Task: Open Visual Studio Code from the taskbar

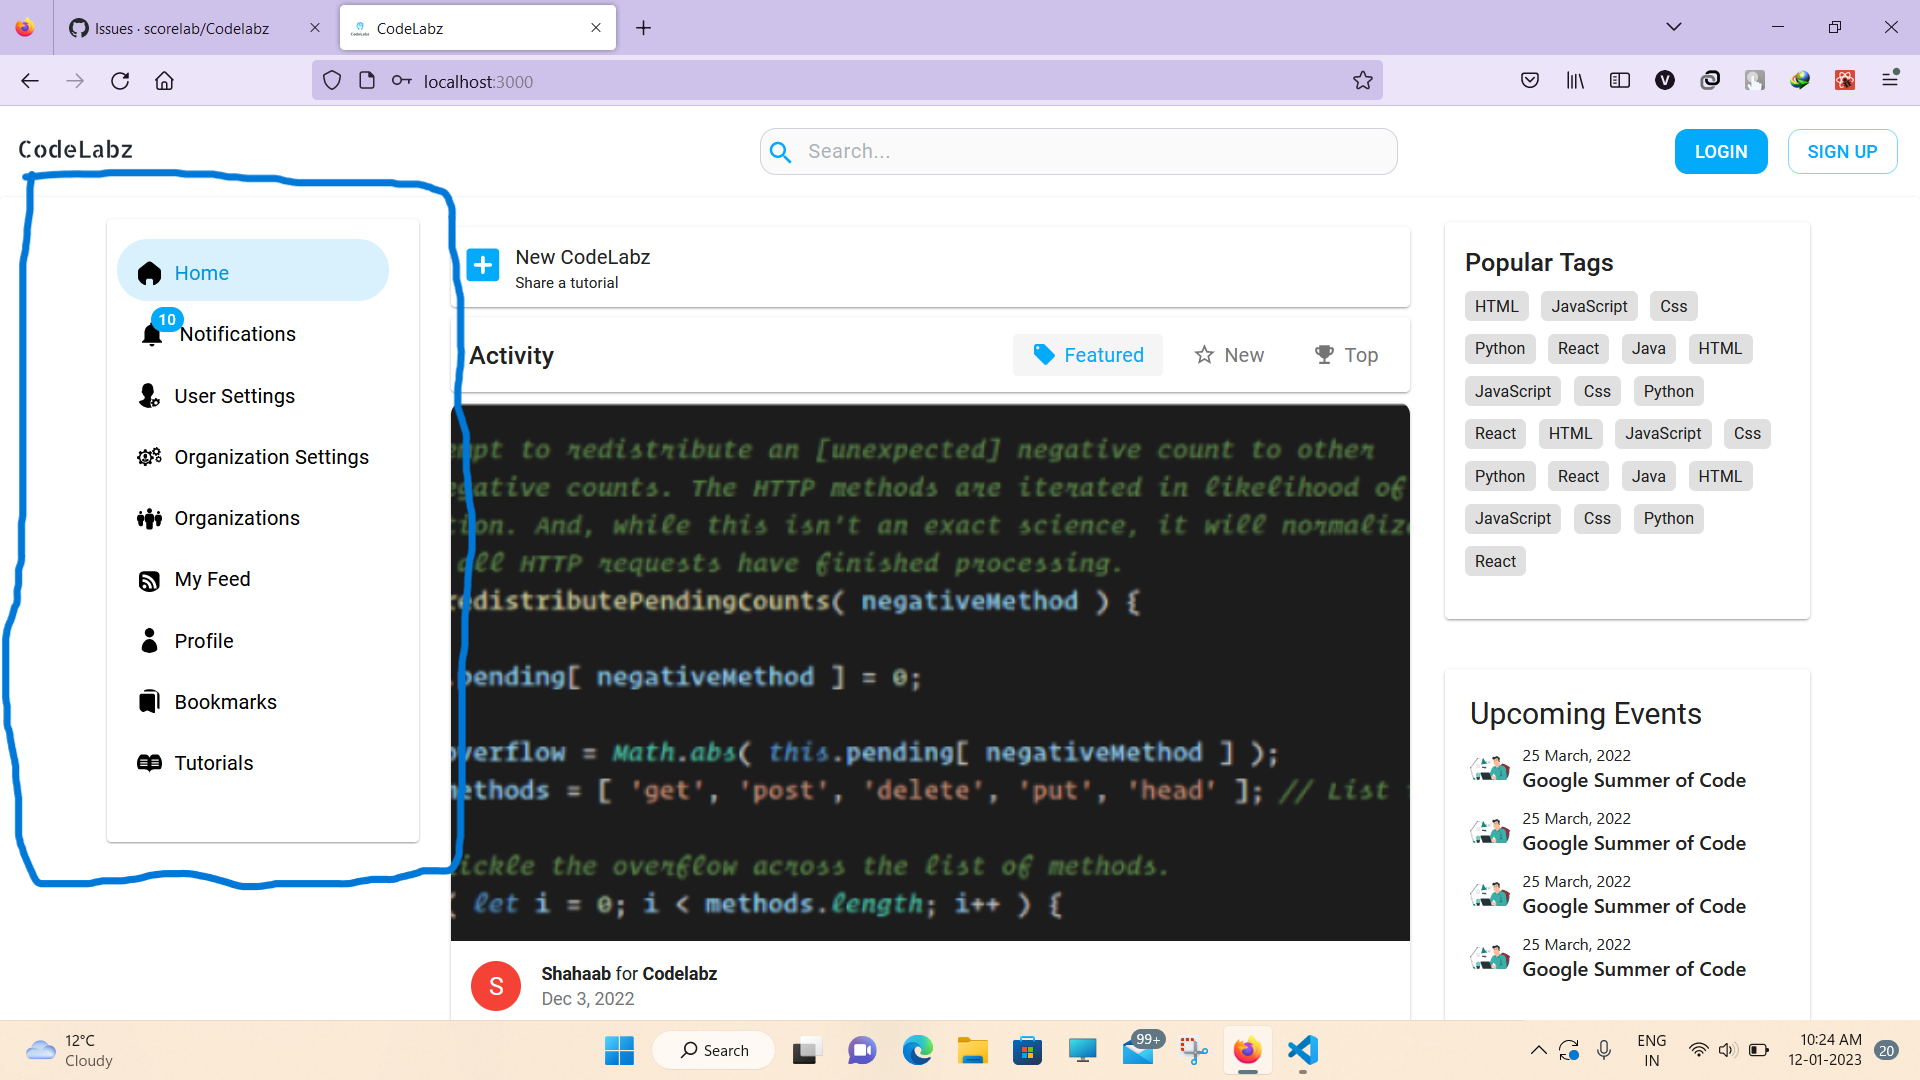Action: click(1301, 1050)
